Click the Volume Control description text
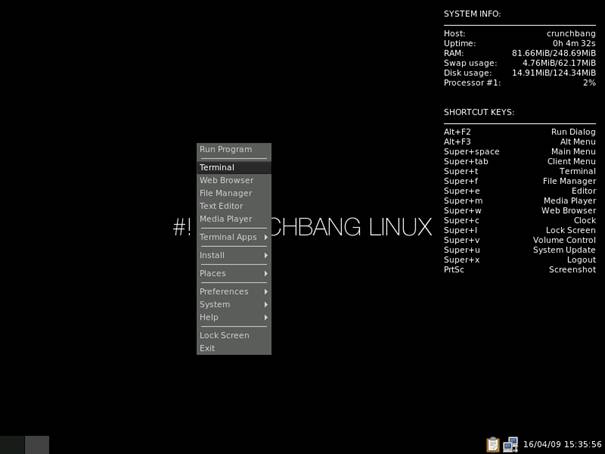 pyautogui.click(x=564, y=240)
